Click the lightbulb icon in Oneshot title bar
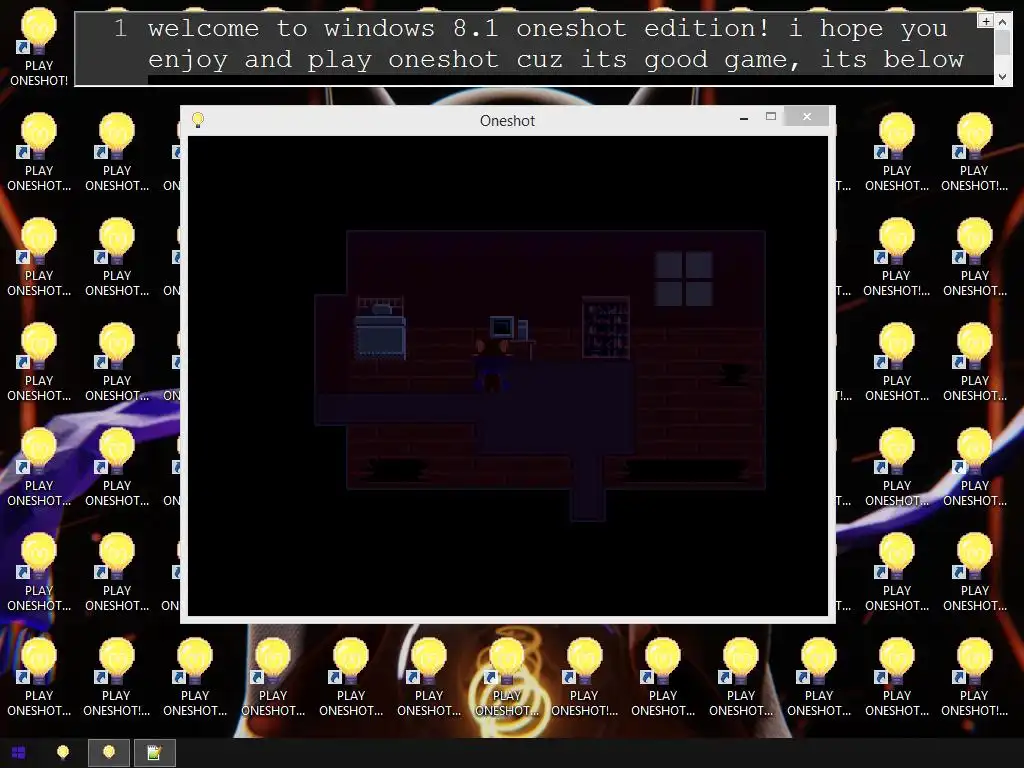Screen dimensions: 1024x768 tap(198, 120)
